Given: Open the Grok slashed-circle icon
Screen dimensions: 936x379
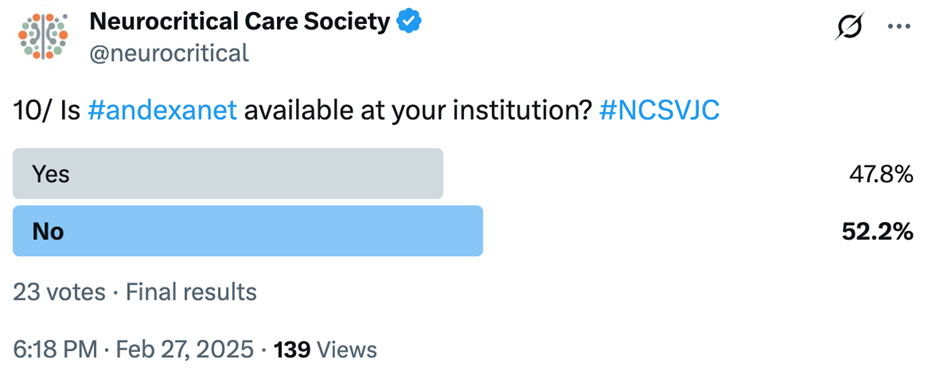Looking at the screenshot, I should 849,27.
